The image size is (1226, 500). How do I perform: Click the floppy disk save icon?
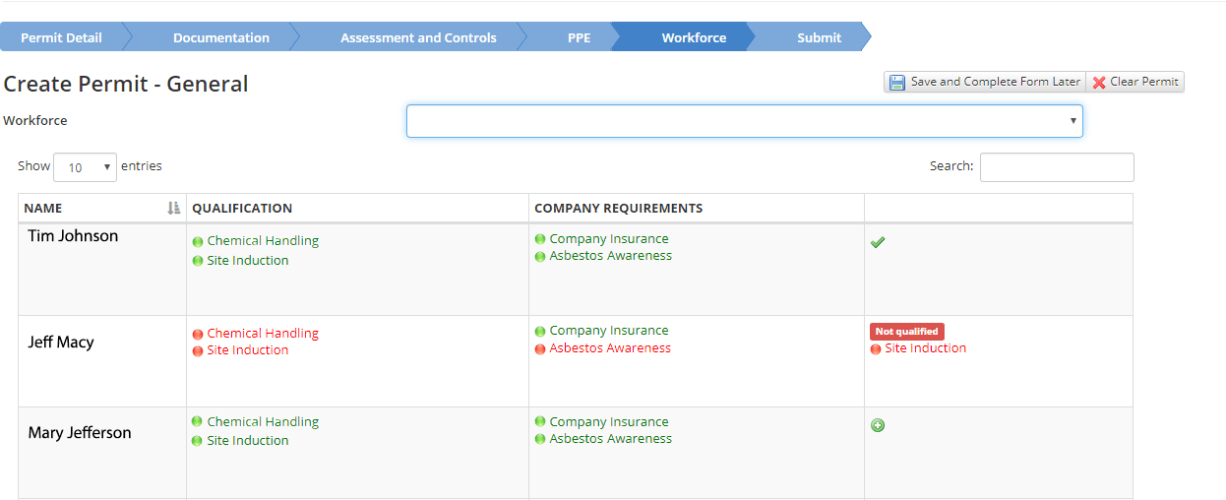point(897,83)
